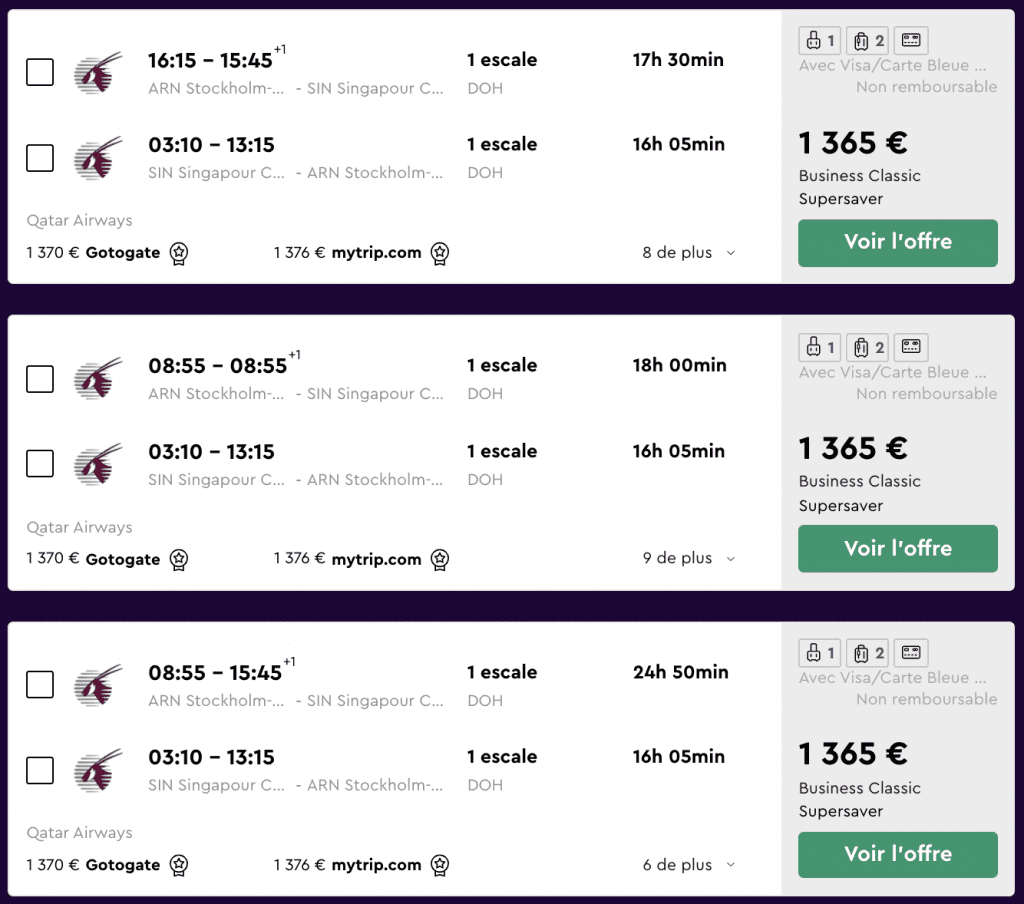Image resolution: width=1024 pixels, height=904 pixels.
Task: Click mytrip.com award badge in second card
Action: point(440,560)
